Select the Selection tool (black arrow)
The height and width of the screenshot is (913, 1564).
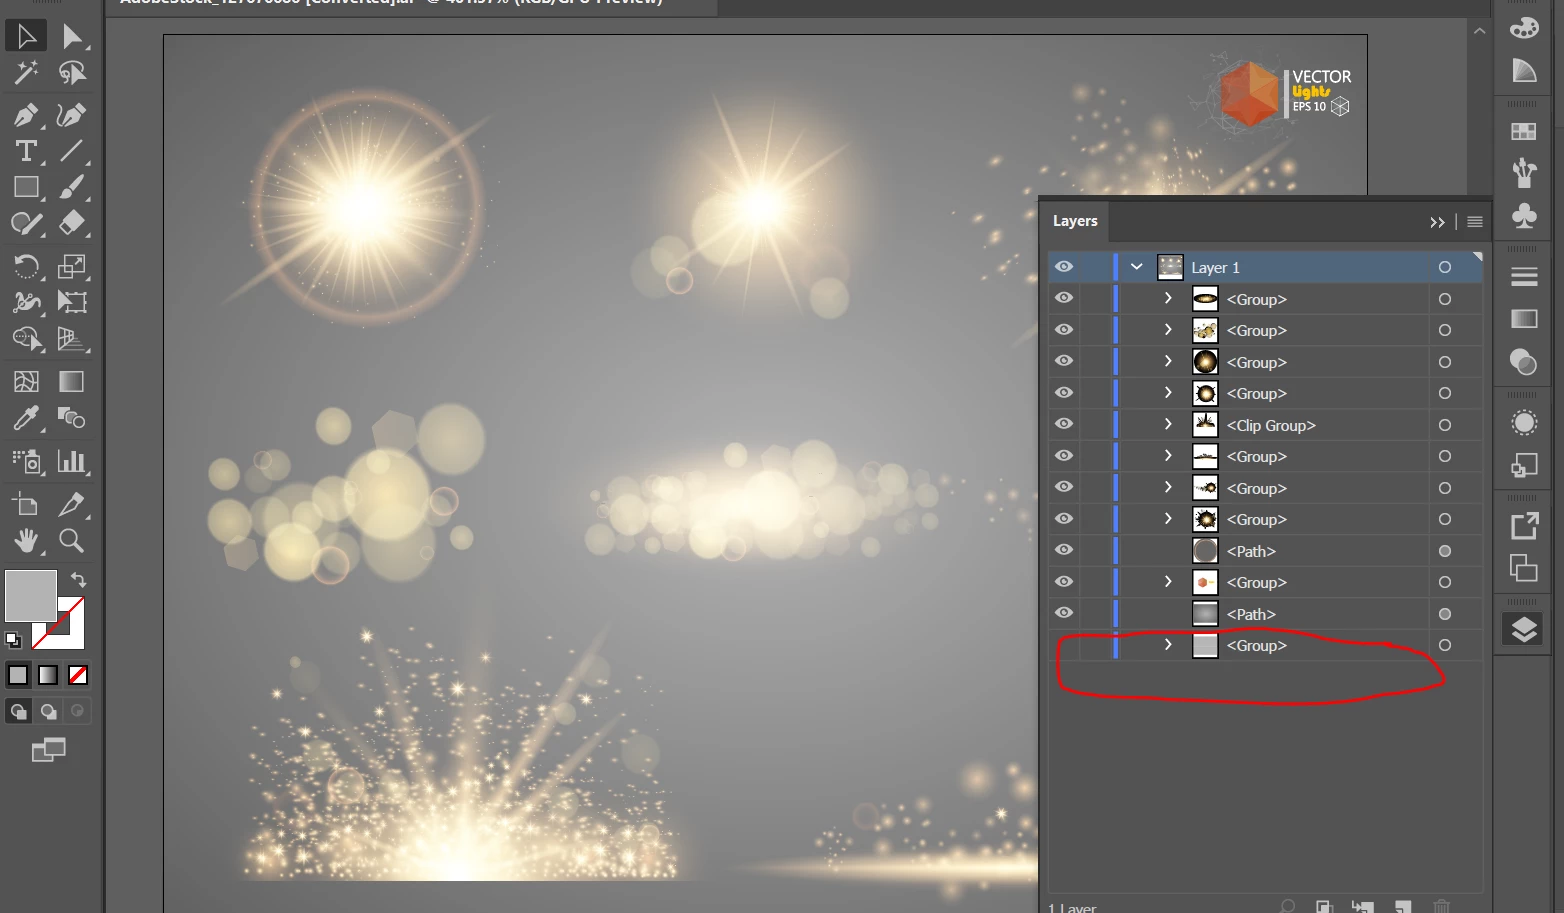[26, 36]
